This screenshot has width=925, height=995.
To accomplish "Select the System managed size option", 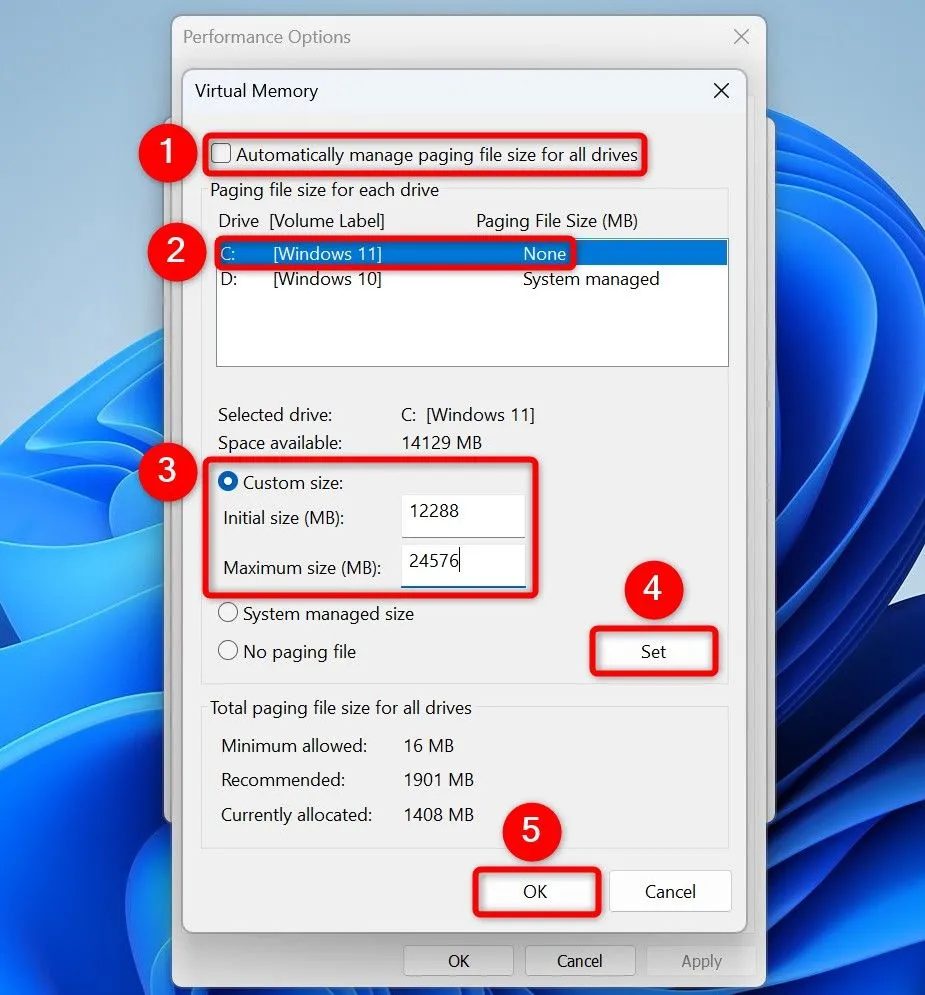I will pos(228,614).
